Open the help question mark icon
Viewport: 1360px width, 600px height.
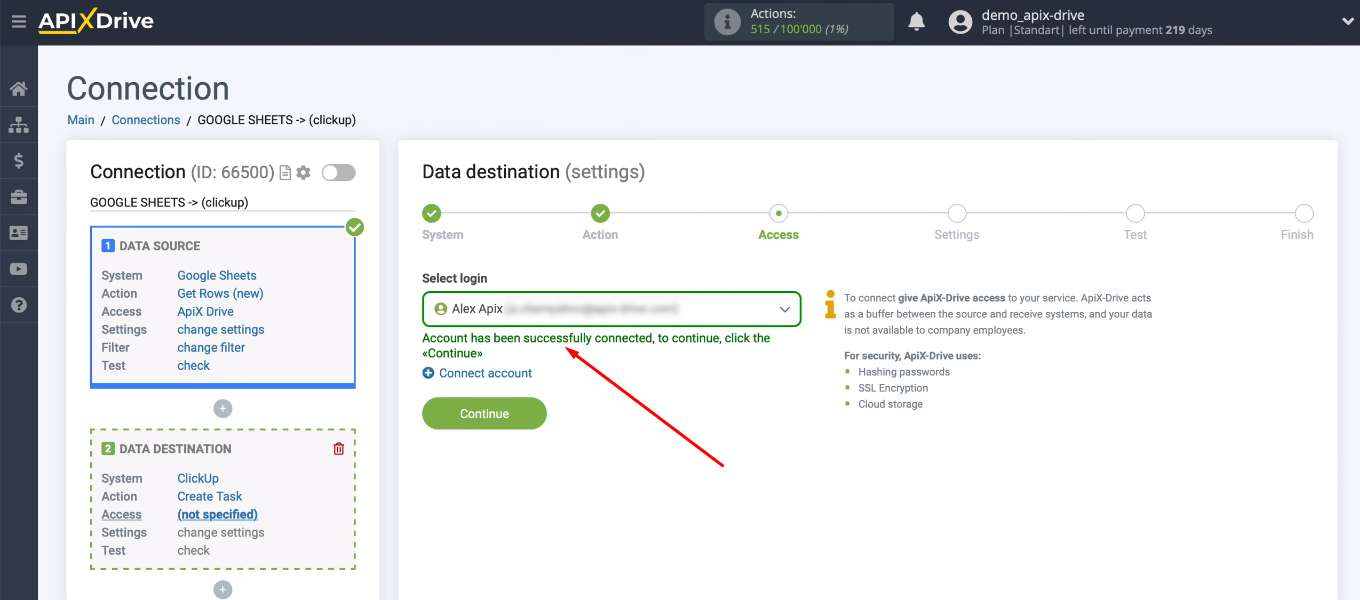[x=18, y=305]
